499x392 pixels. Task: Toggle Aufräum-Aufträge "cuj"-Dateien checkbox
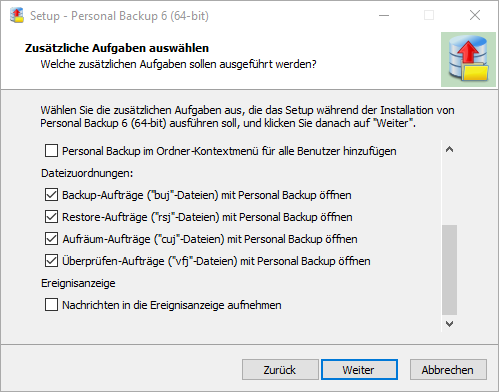(x=51, y=239)
